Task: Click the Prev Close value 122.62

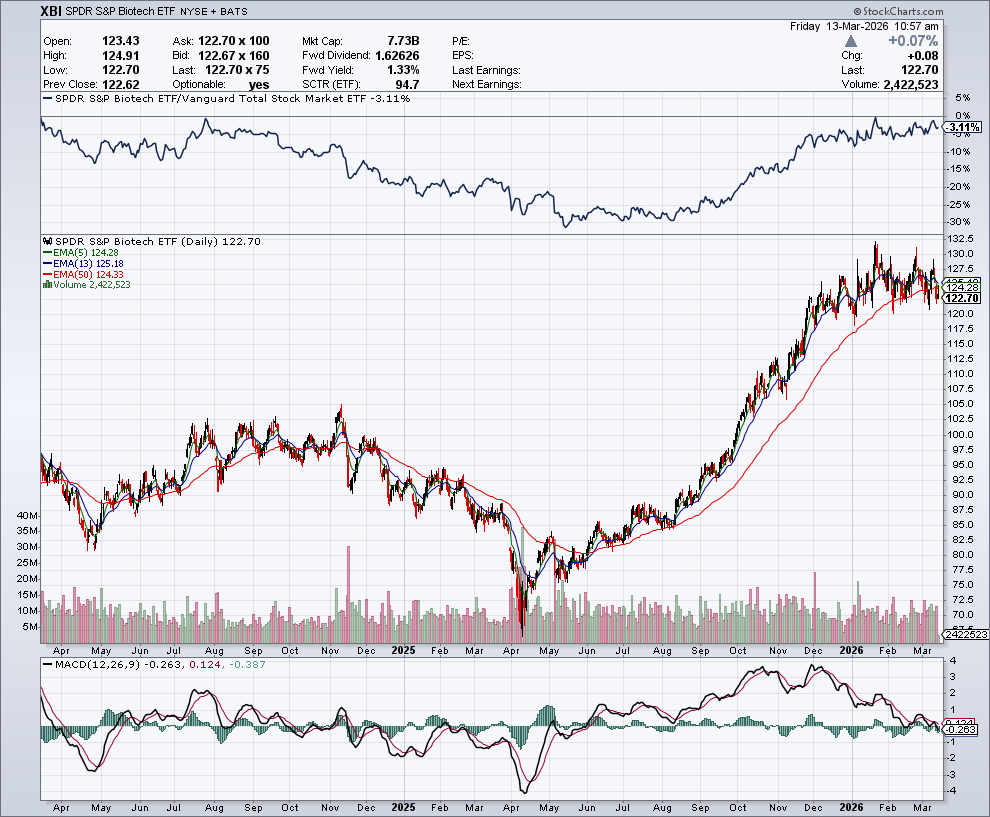Action: (x=121, y=85)
